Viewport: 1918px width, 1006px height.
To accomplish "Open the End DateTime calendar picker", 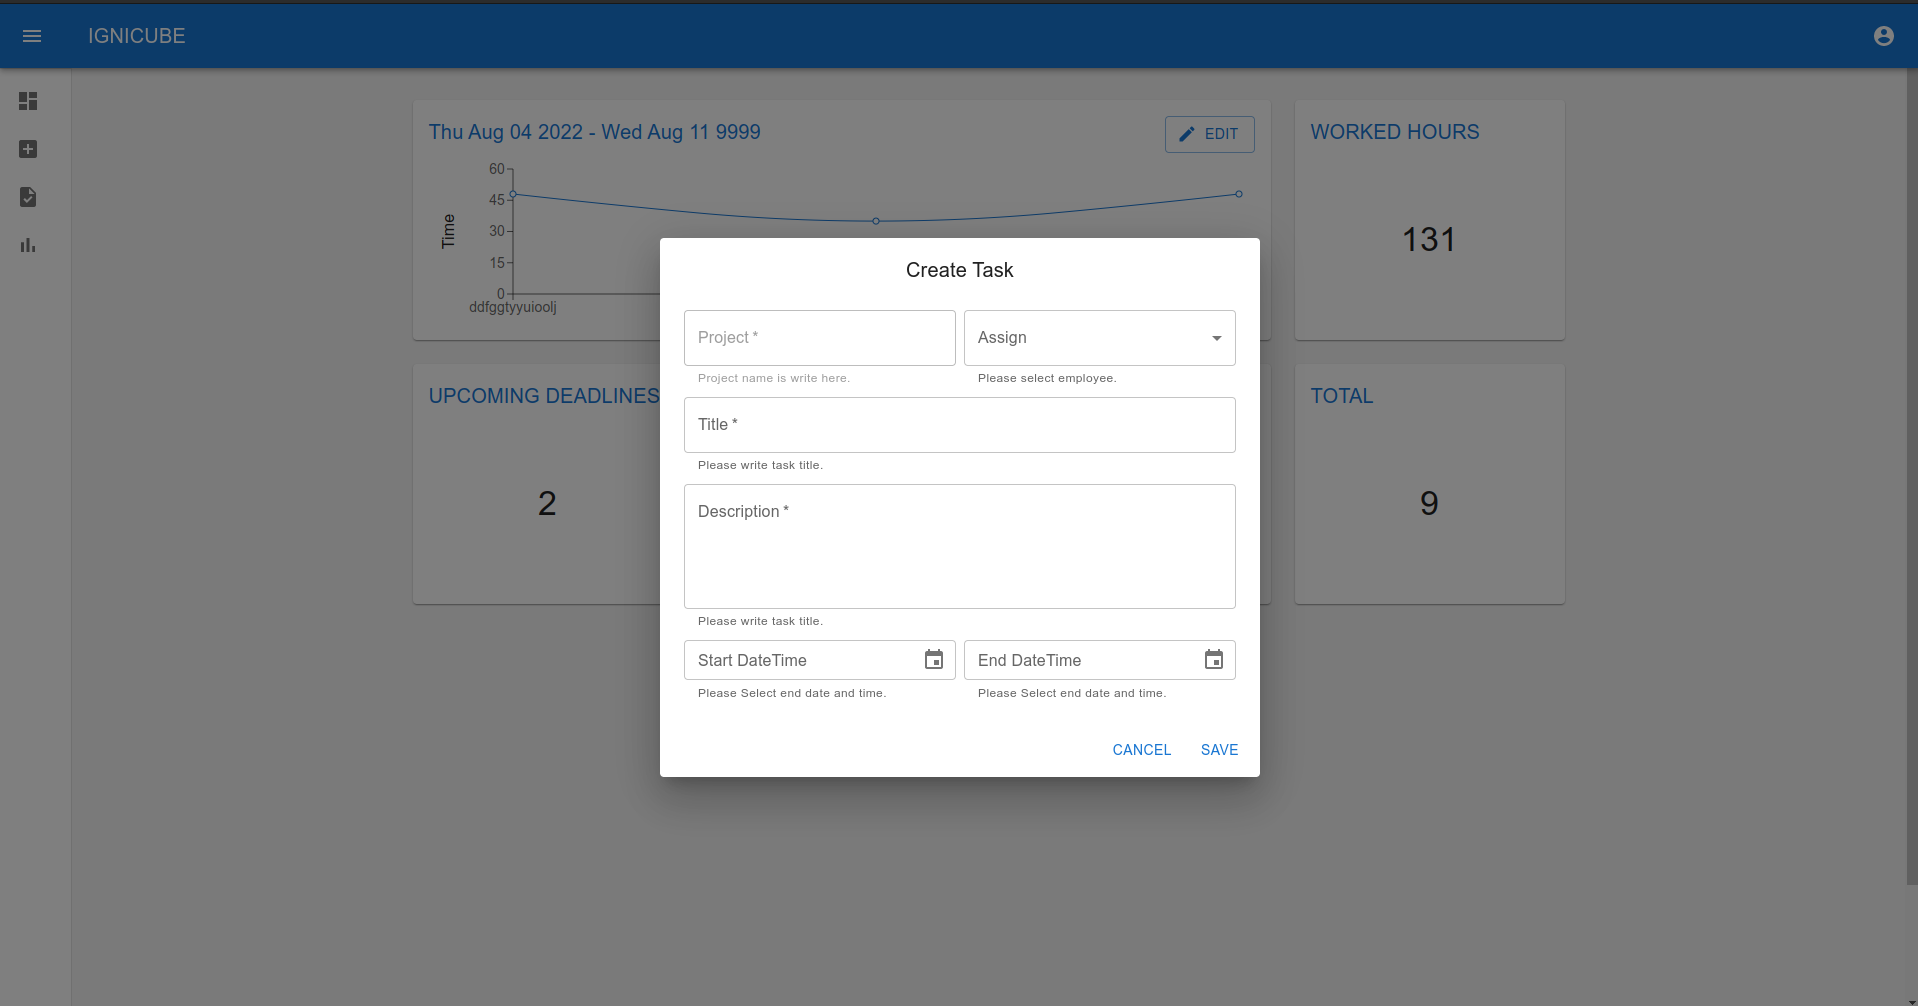I will click(1214, 659).
